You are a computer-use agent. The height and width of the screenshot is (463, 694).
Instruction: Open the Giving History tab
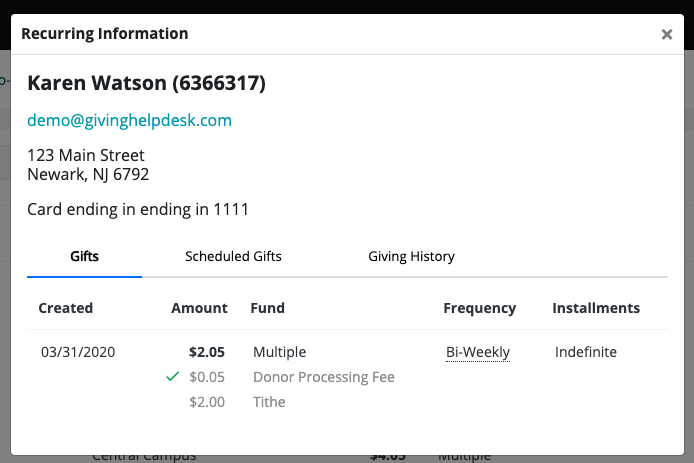click(411, 256)
